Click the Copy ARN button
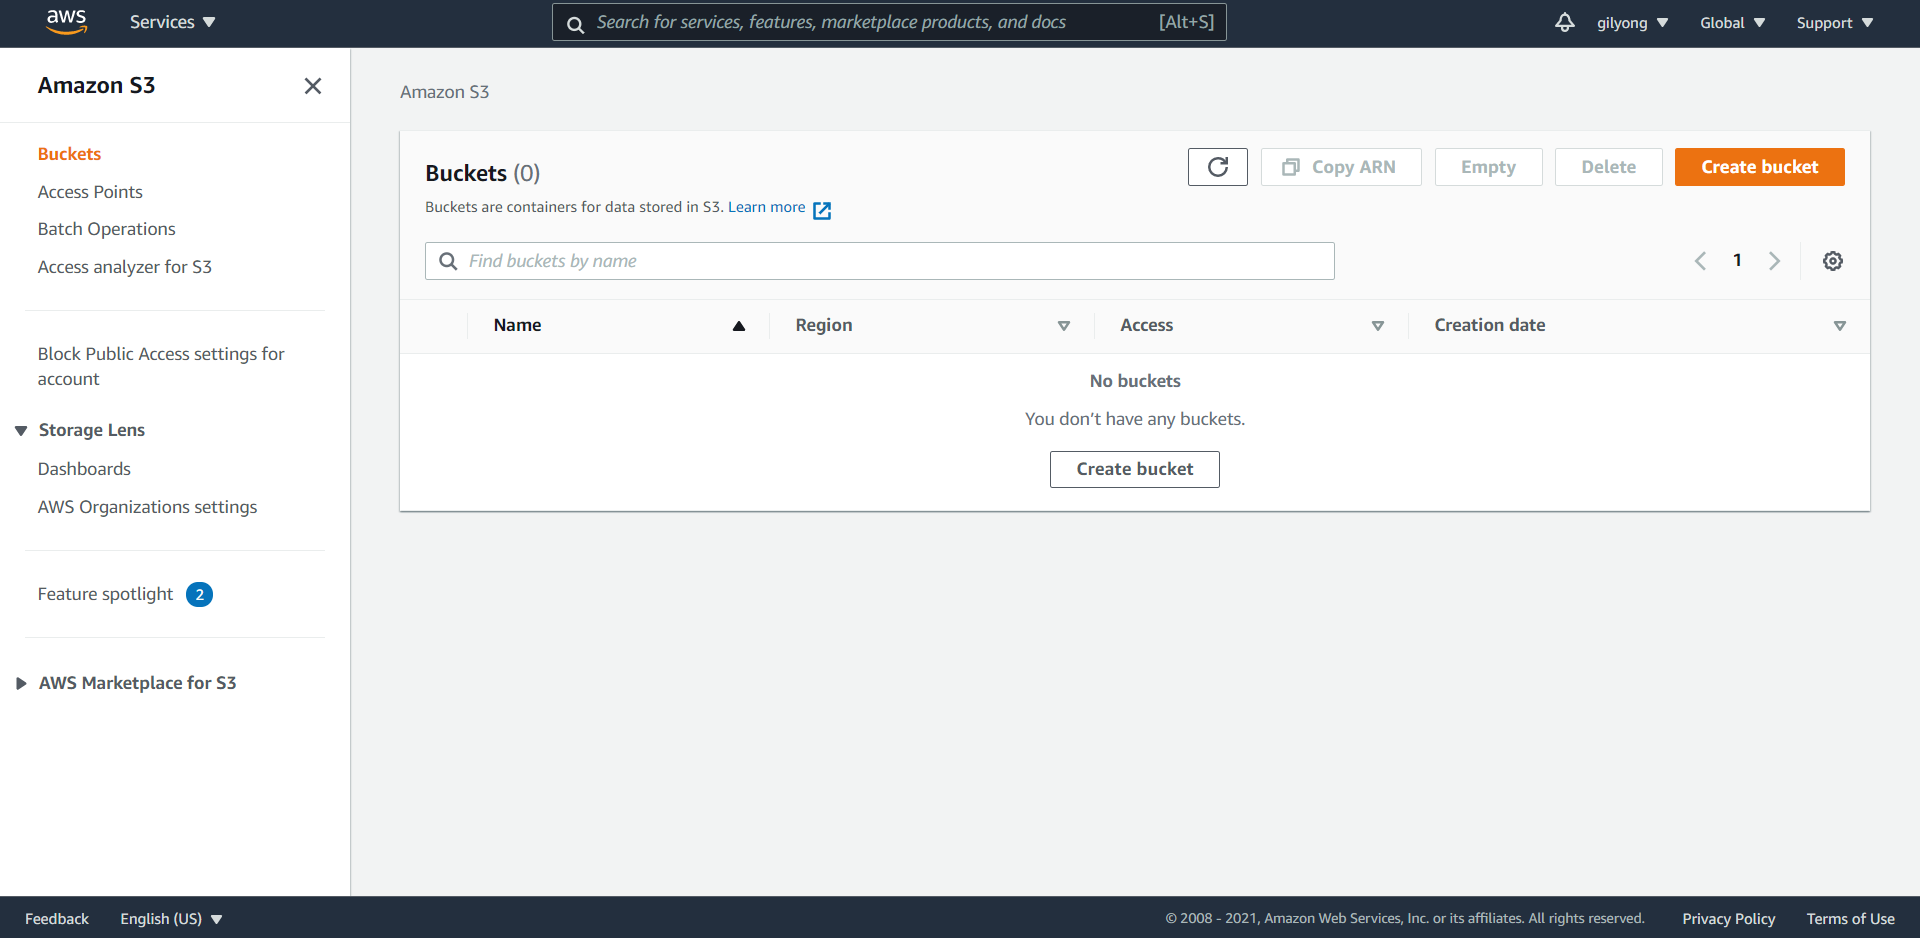 pos(1340,167)
